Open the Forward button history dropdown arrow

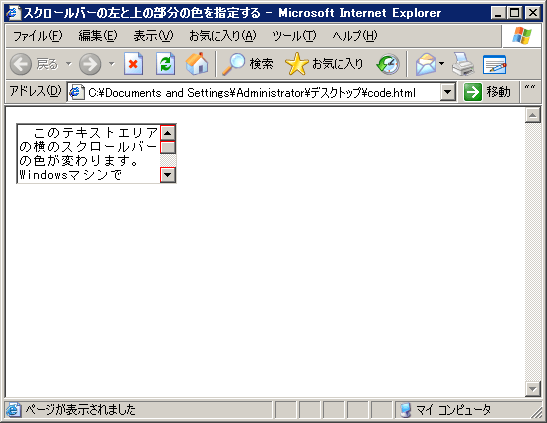point(112,64)
